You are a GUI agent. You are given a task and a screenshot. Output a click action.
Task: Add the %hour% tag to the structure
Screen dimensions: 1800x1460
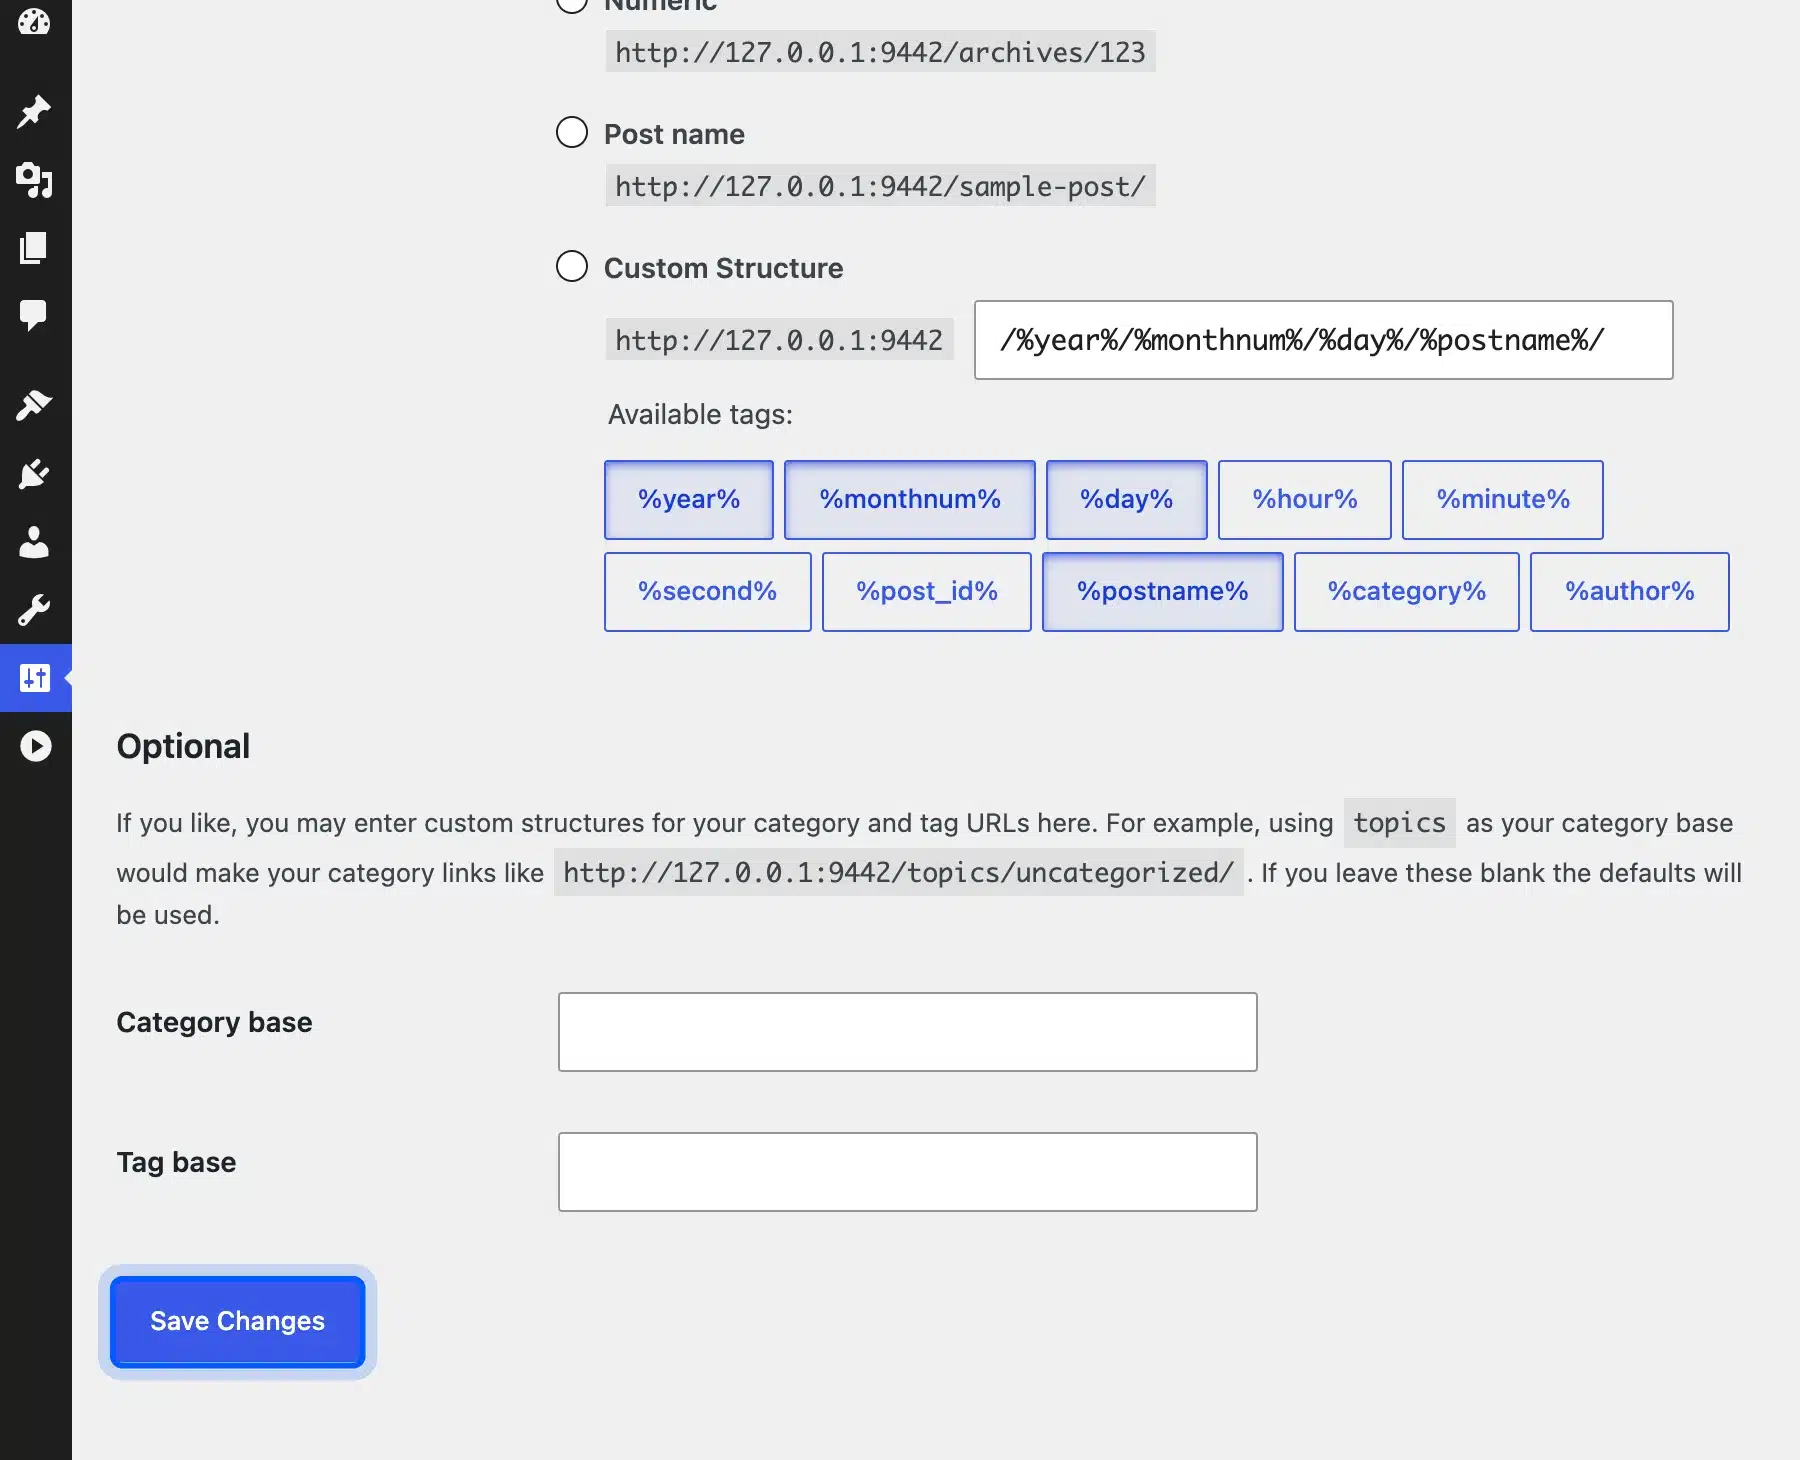1305,500
